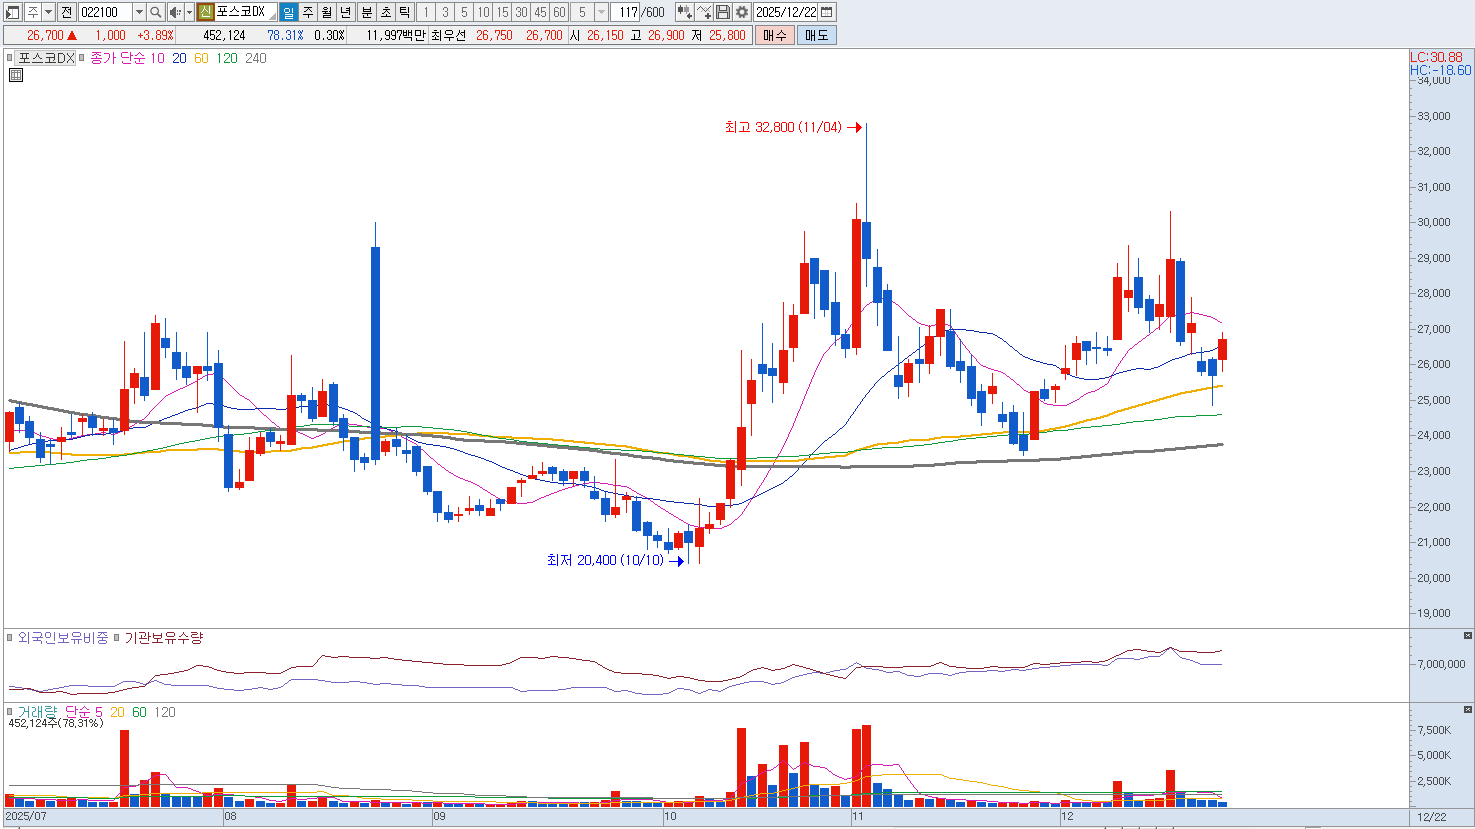Click the save chart floppy disk icon
1475x829 pixels.
coord(723,12)
